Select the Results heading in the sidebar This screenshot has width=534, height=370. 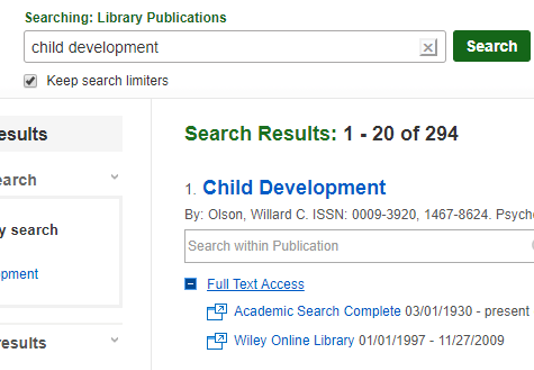[x=24, y=134]
